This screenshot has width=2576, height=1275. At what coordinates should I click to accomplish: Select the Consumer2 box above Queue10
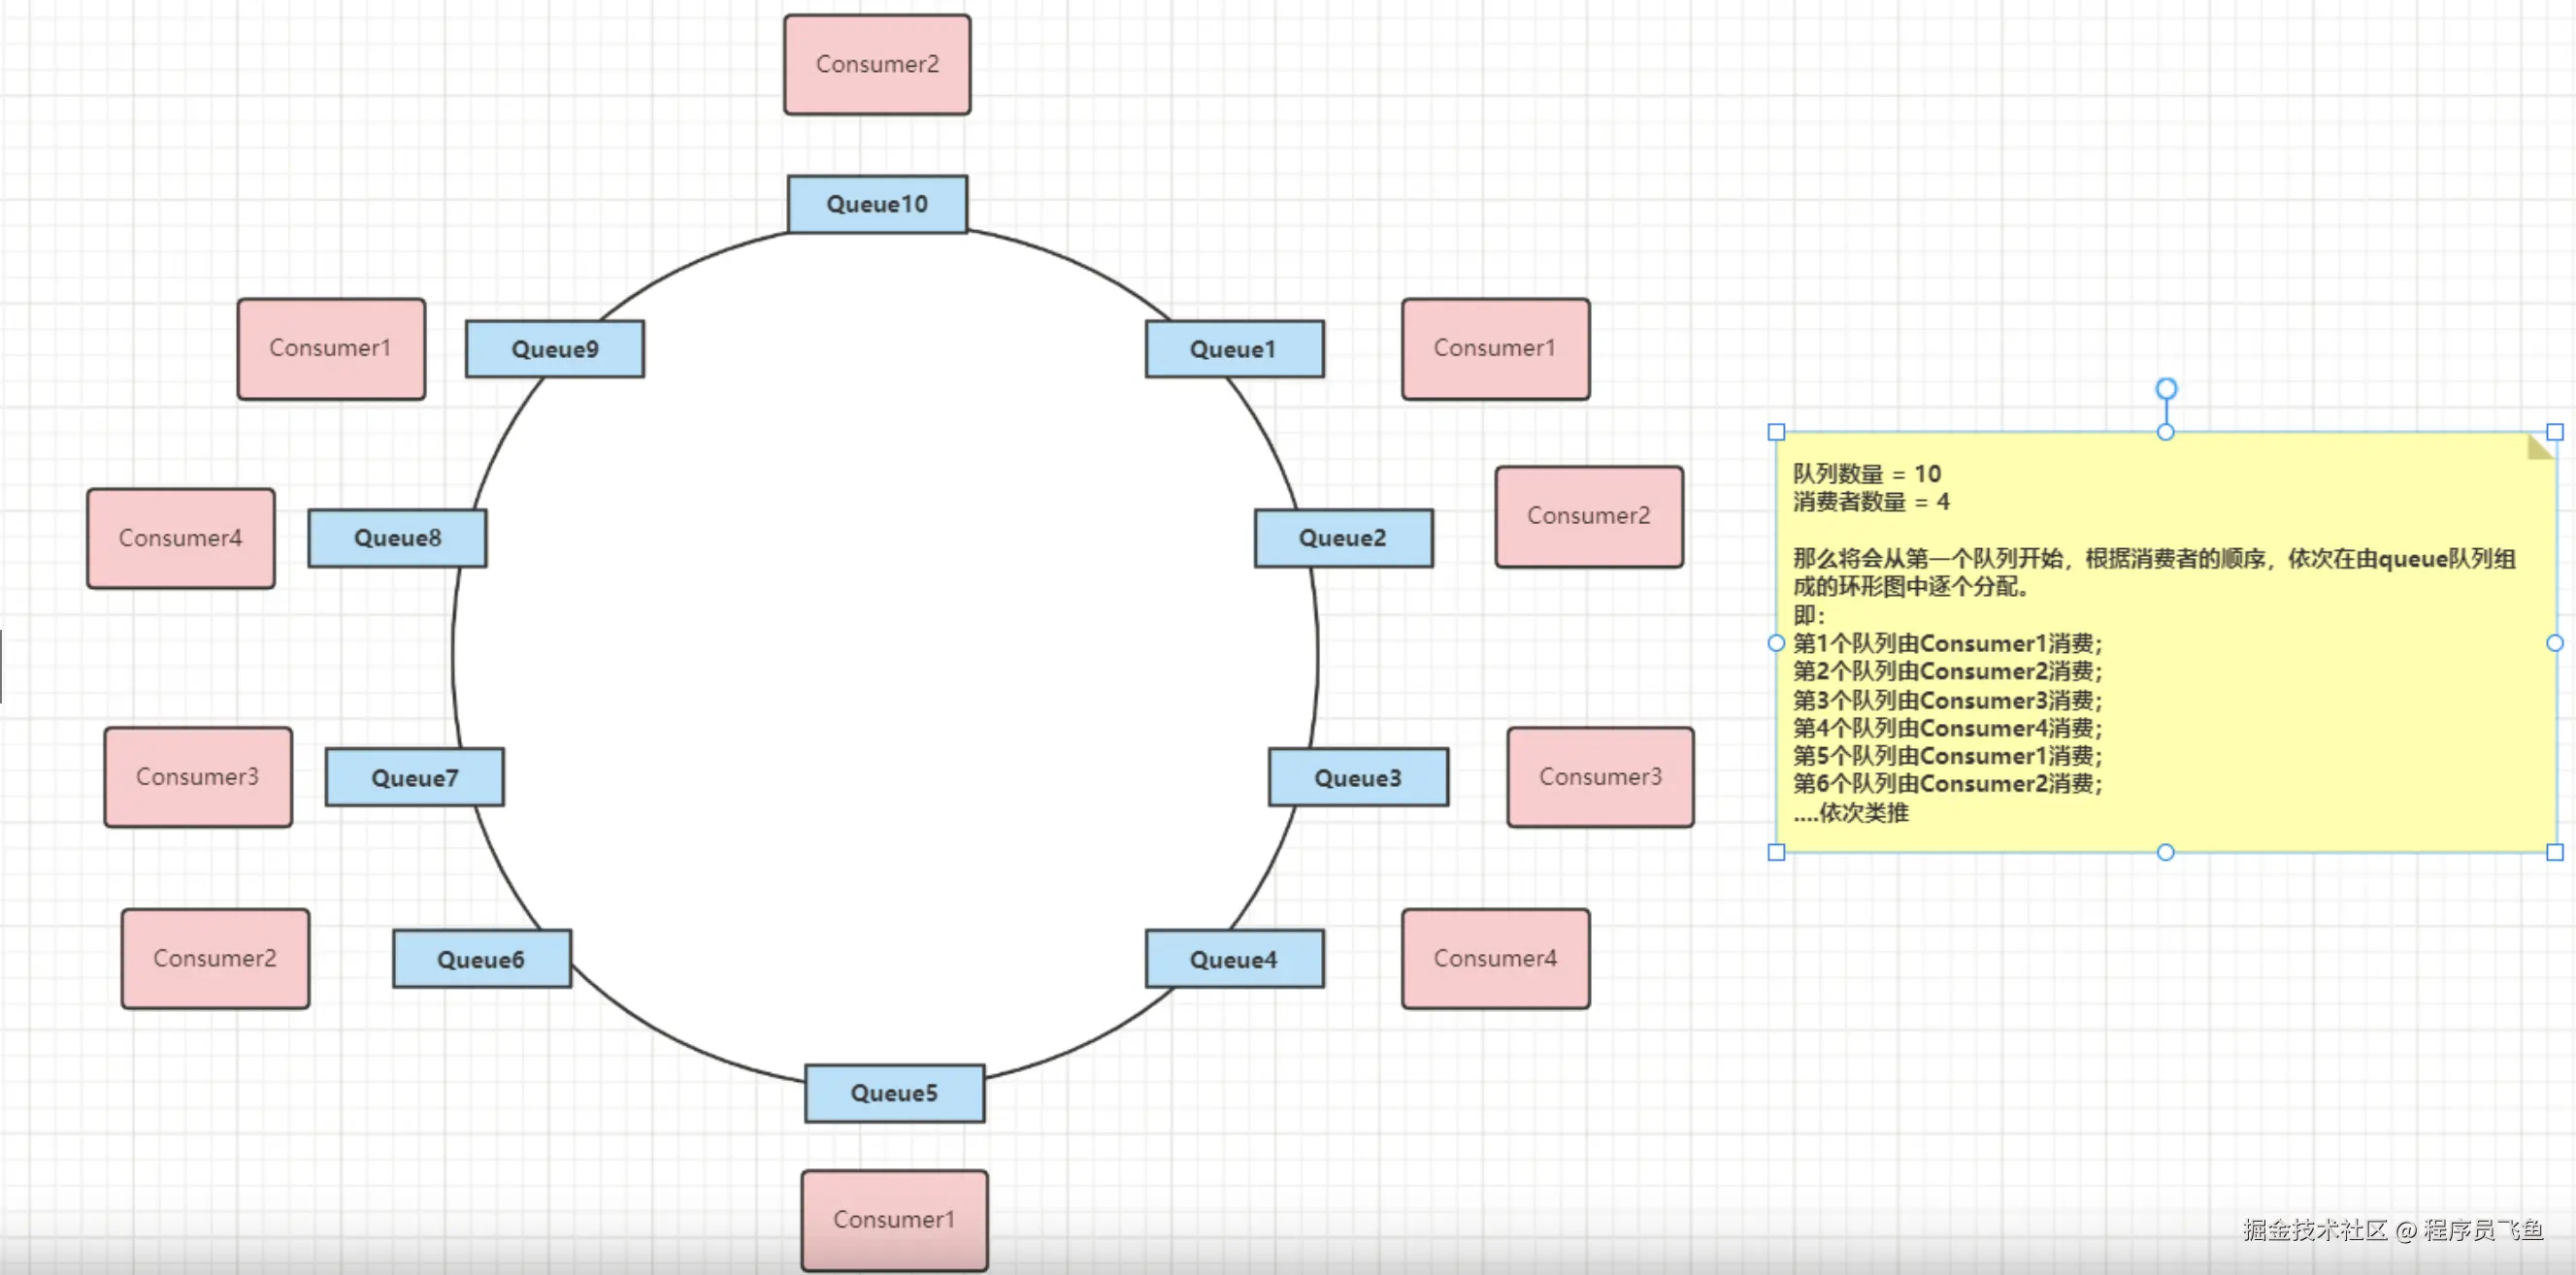point(877,64)
